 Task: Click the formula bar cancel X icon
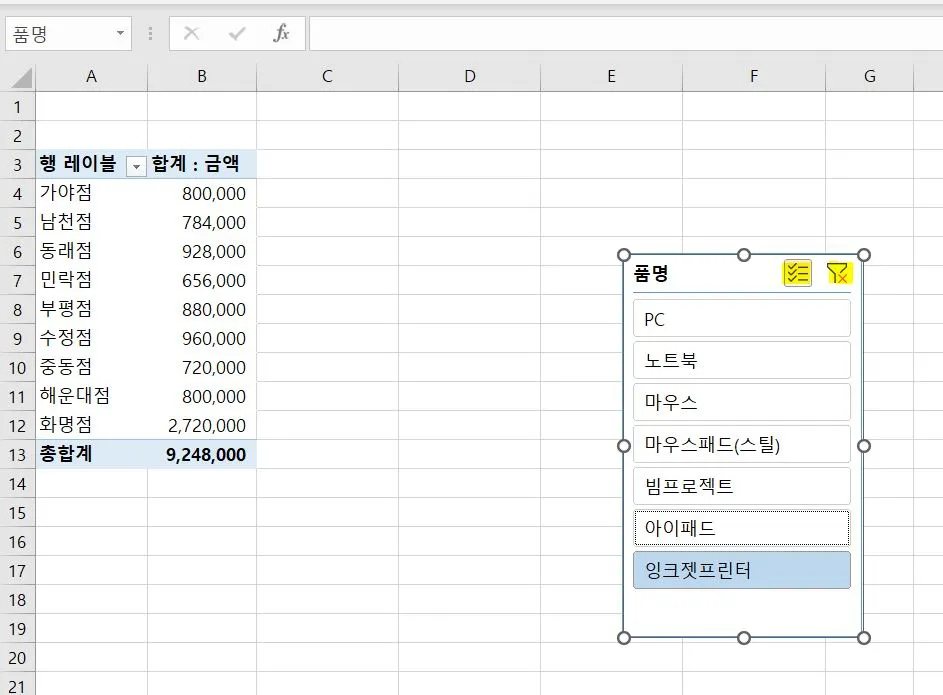coord(191,33)
